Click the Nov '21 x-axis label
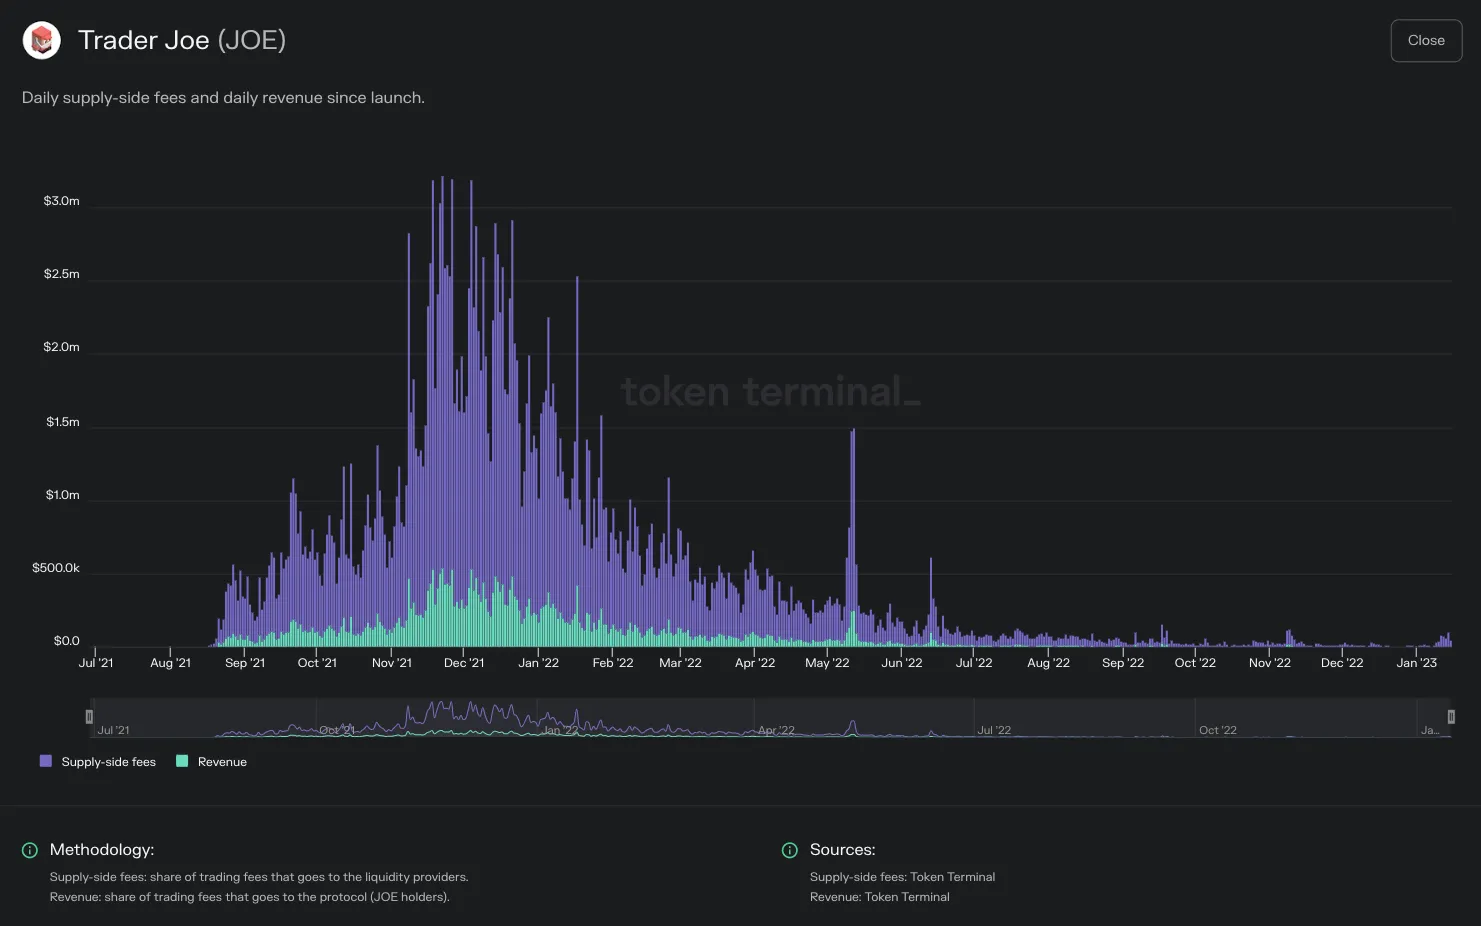The height and width of the screenshot is (926, 1481). [x=392, y=663]
